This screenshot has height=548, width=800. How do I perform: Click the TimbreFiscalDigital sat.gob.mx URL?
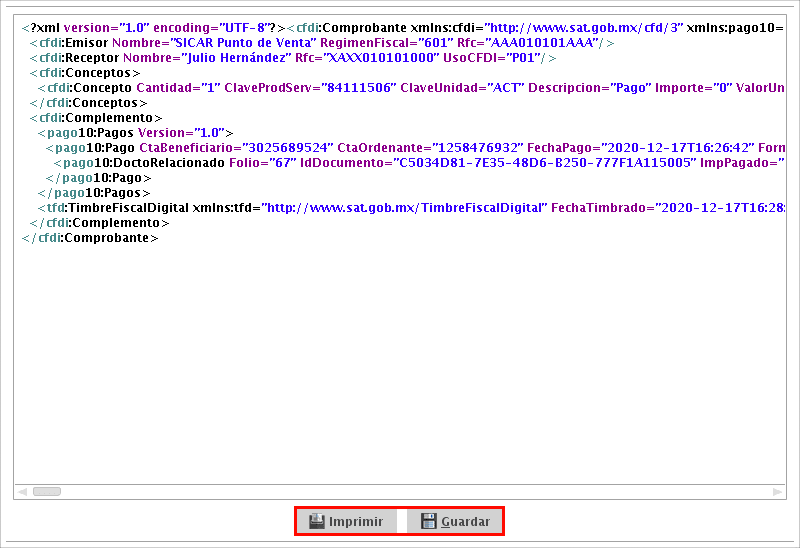(405, 207)
